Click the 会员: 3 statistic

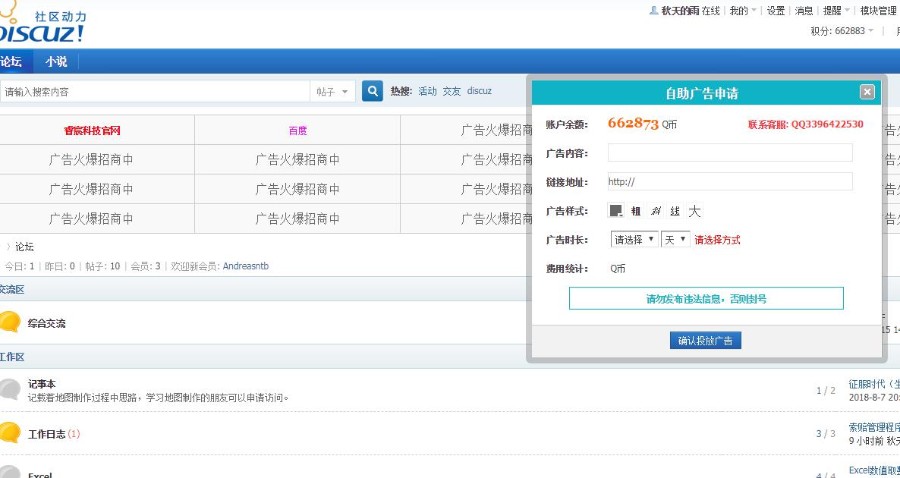point(146,266)
